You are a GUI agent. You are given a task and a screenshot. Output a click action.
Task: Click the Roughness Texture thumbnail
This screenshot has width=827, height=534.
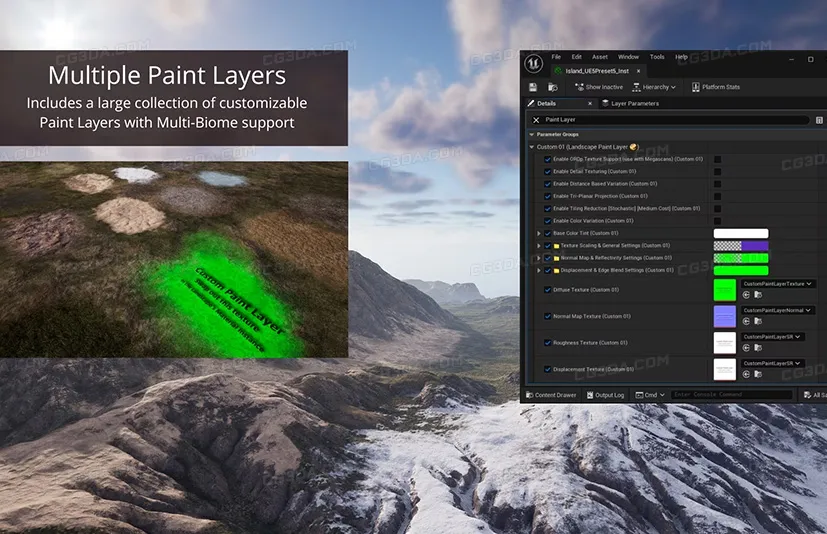coord(725,343)
